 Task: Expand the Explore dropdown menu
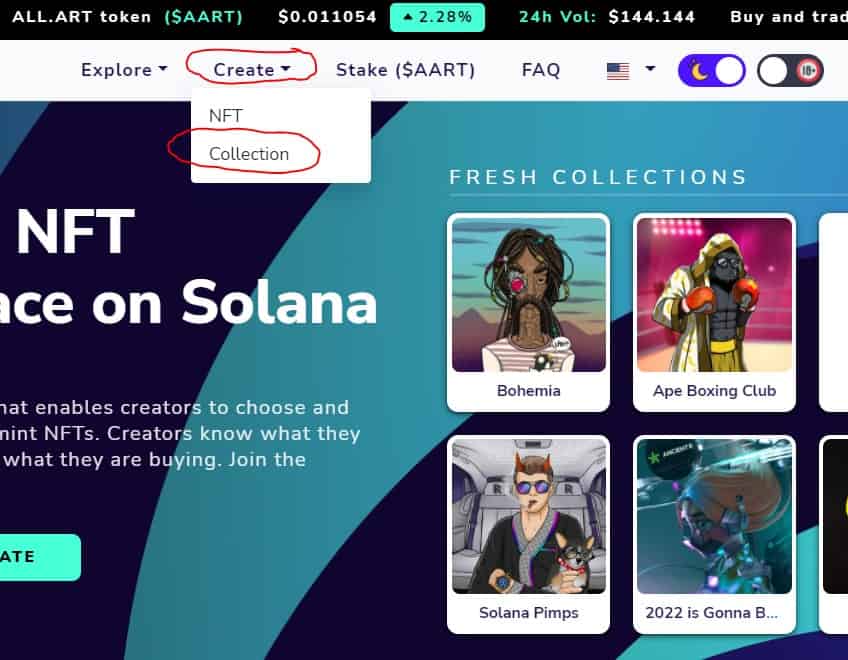(124, 70)
